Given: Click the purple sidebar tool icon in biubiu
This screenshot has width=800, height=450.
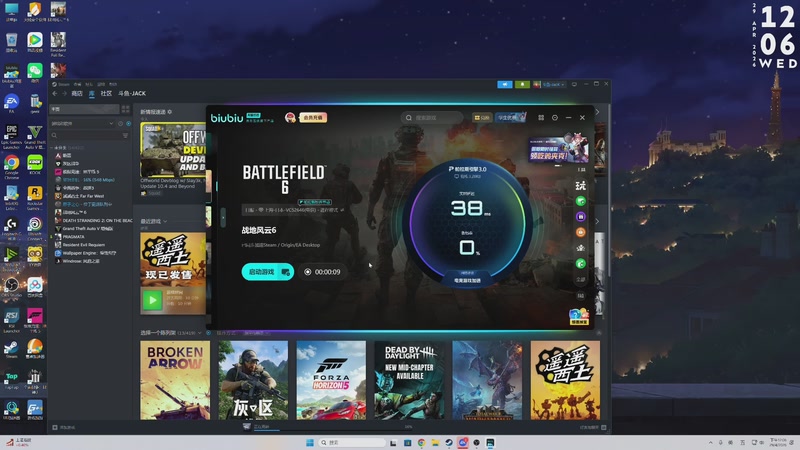Looking at the screenshot, I should 581,217.
